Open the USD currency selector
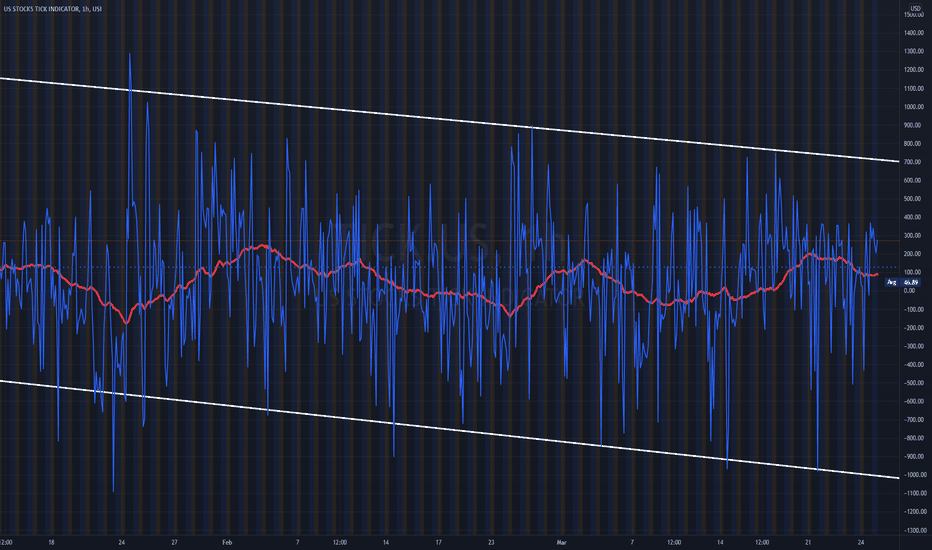 (x=915, y=8)
